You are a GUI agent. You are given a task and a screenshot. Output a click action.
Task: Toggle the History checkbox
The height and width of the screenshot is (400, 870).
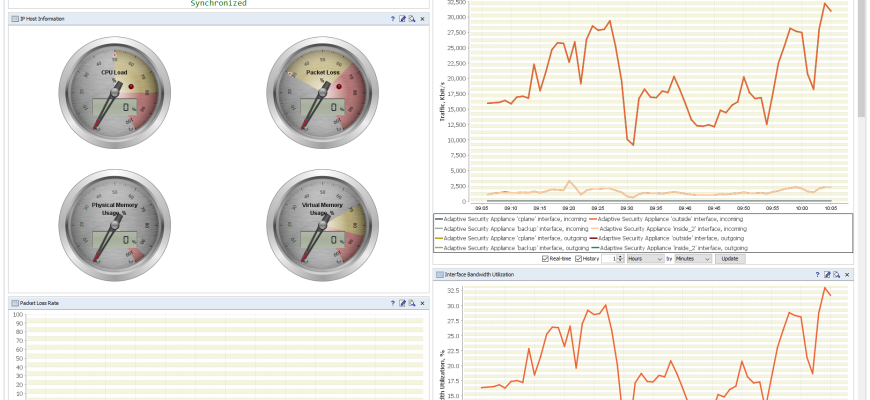point(579,259)
